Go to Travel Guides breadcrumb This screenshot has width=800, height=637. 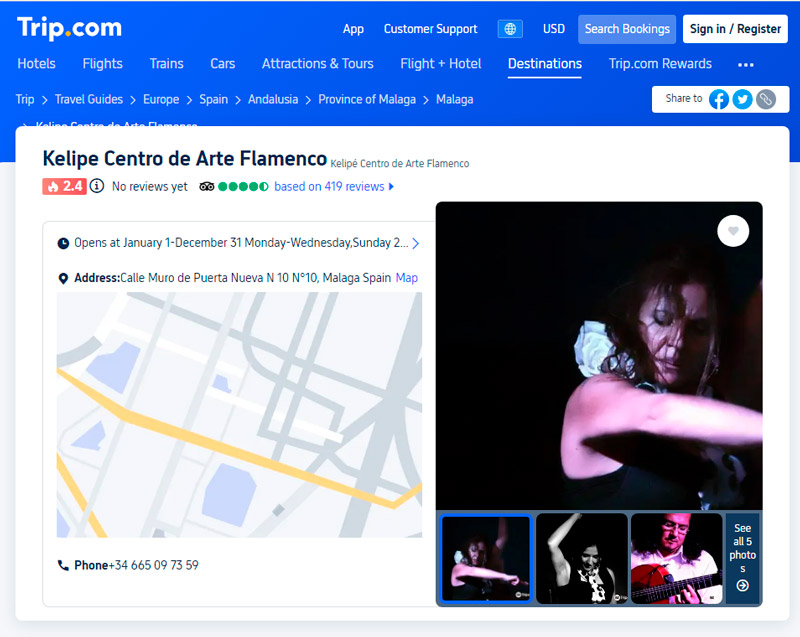(x=89, y=99)
